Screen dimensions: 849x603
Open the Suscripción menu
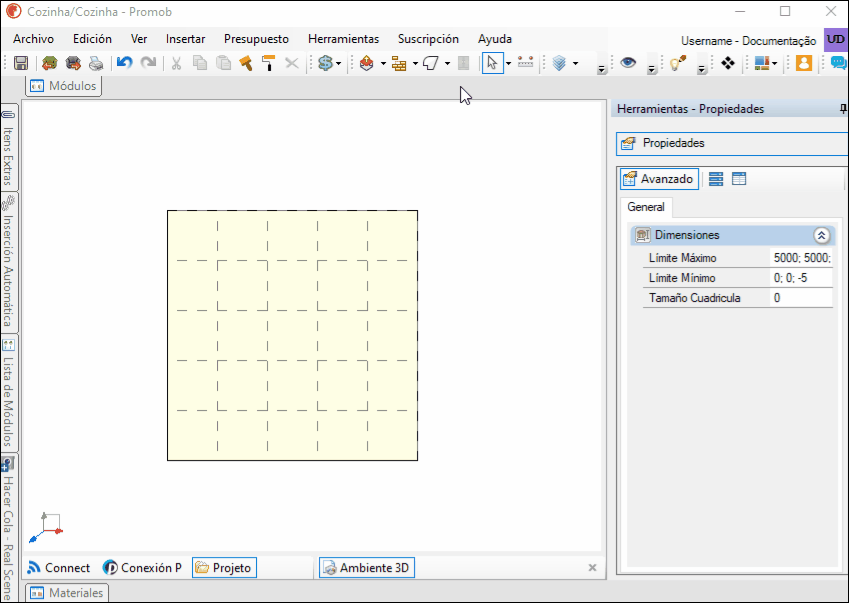428,39
